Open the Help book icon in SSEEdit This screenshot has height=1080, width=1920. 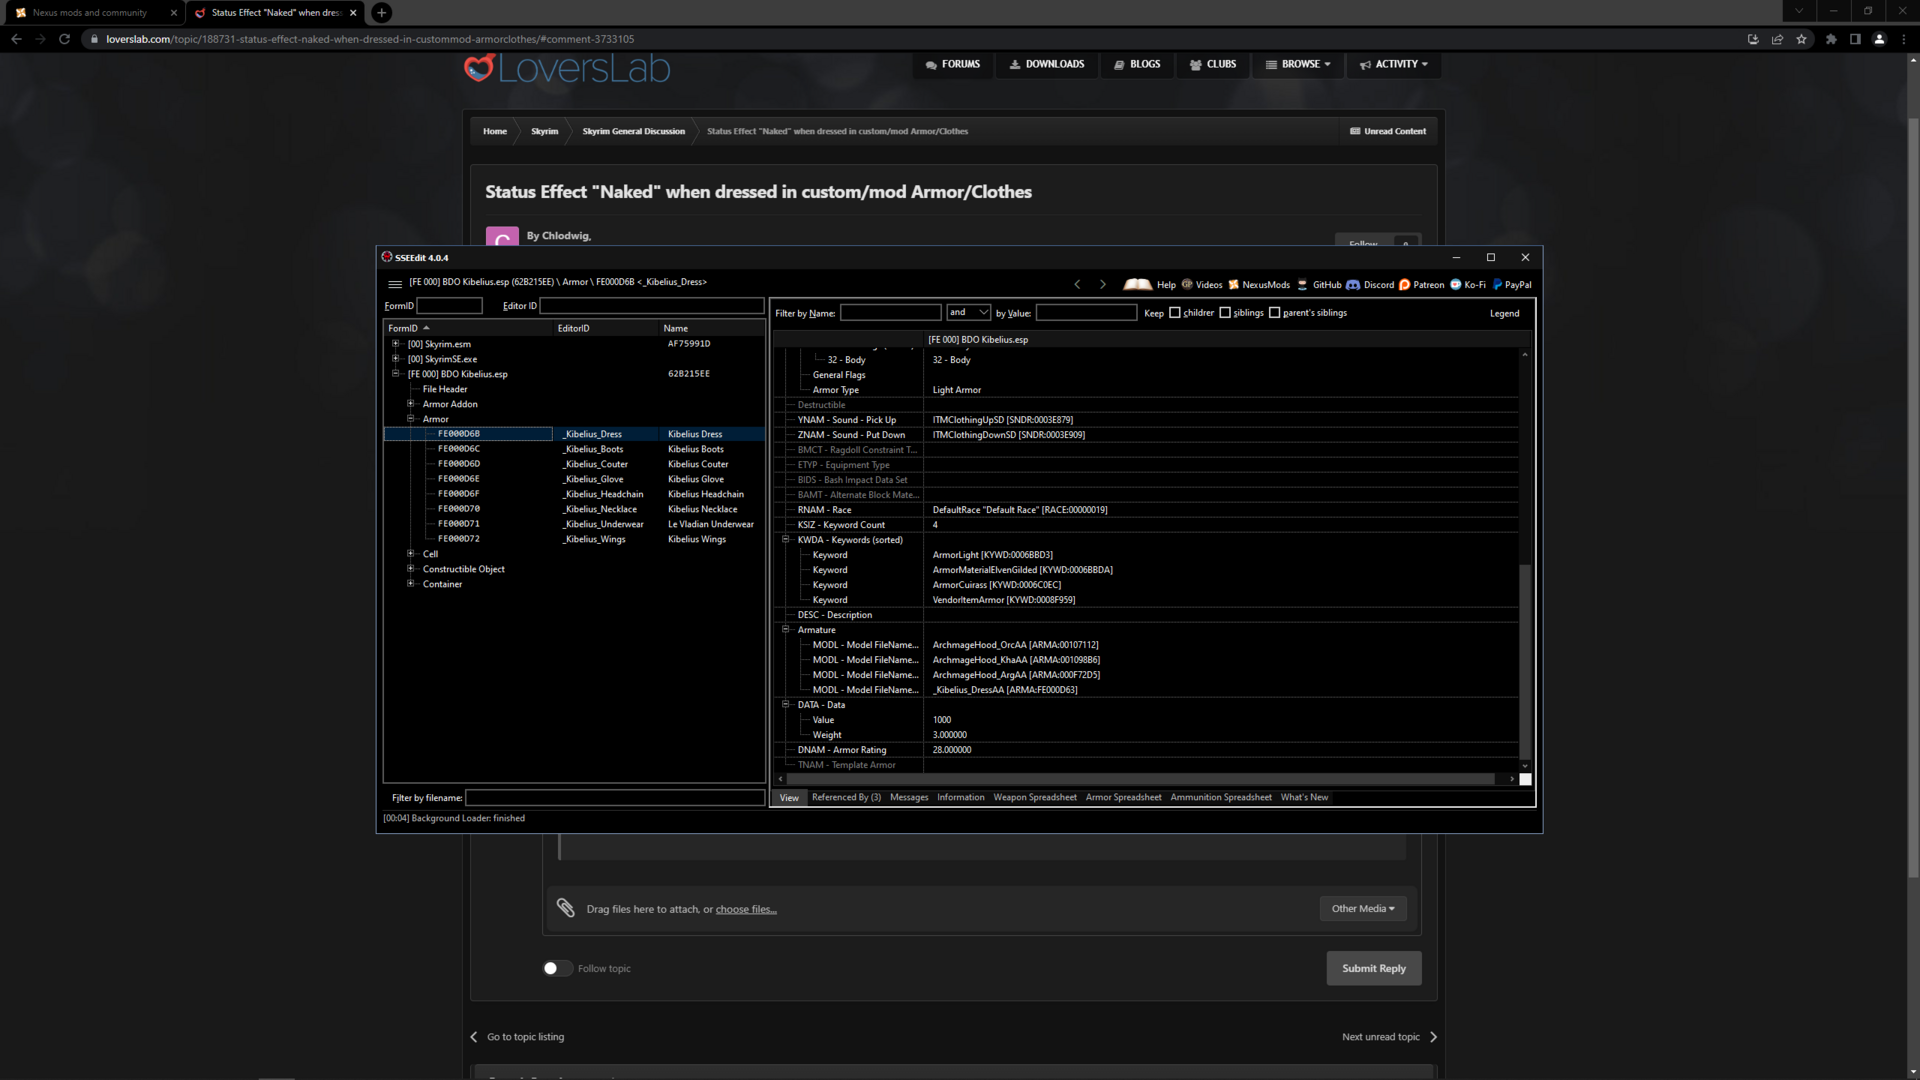click(x=1138, y=285)
